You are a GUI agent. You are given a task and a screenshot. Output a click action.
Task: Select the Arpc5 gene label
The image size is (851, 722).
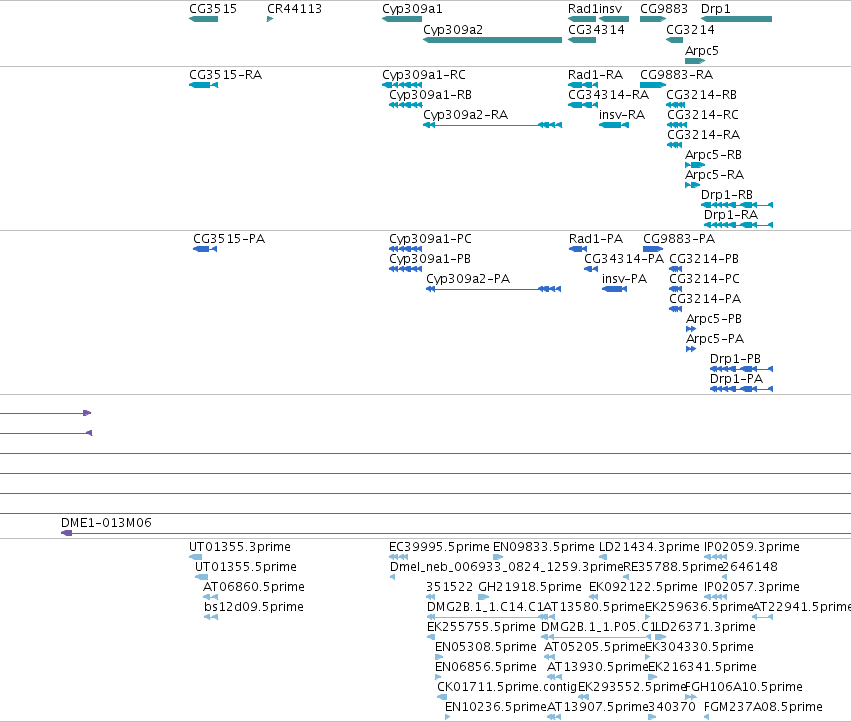click(702, 50)
